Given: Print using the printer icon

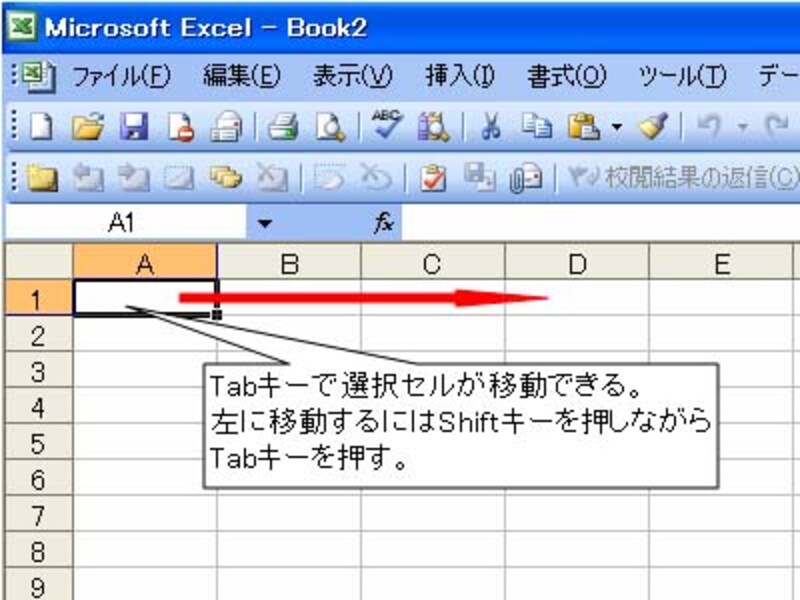Looking at the screenshot, I should (x=283, y=126).
